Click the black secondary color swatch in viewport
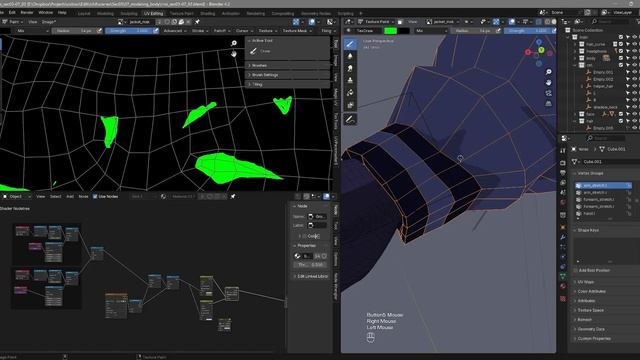The image size is (640, 360). [x=403, y=31]
